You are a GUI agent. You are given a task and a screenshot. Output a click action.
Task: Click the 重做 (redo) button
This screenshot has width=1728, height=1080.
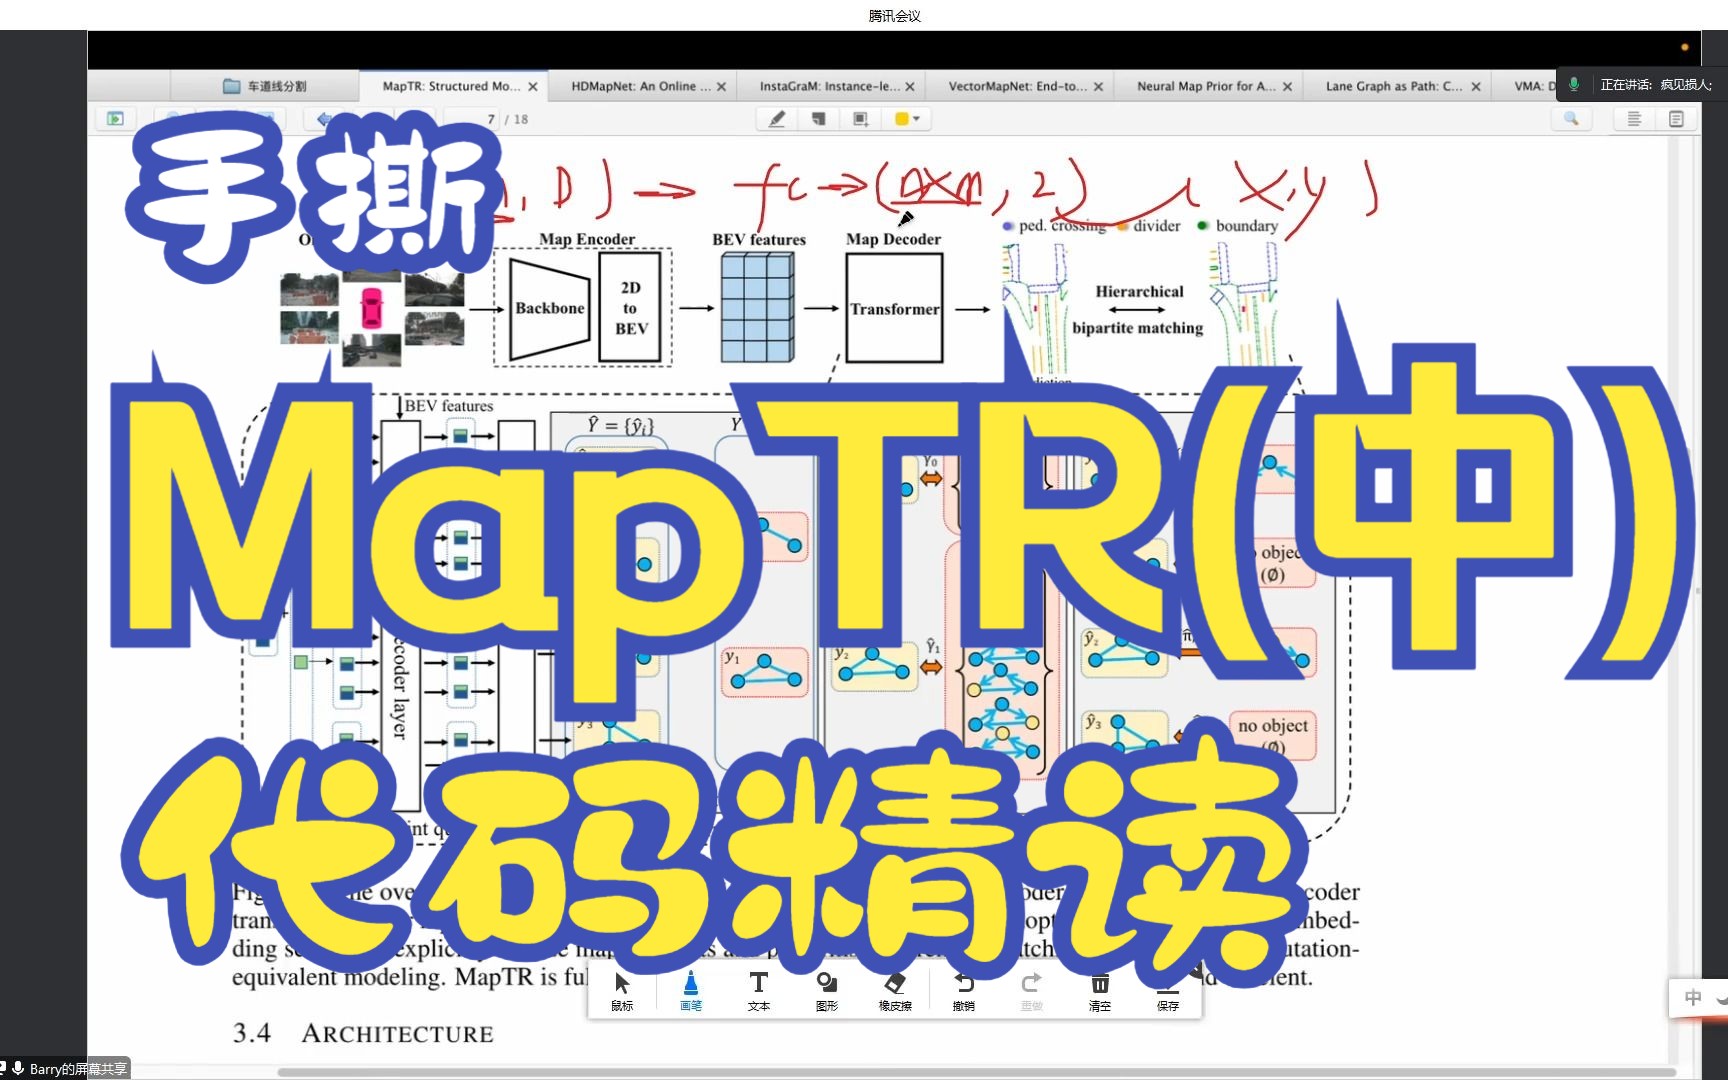[1032, 991]
